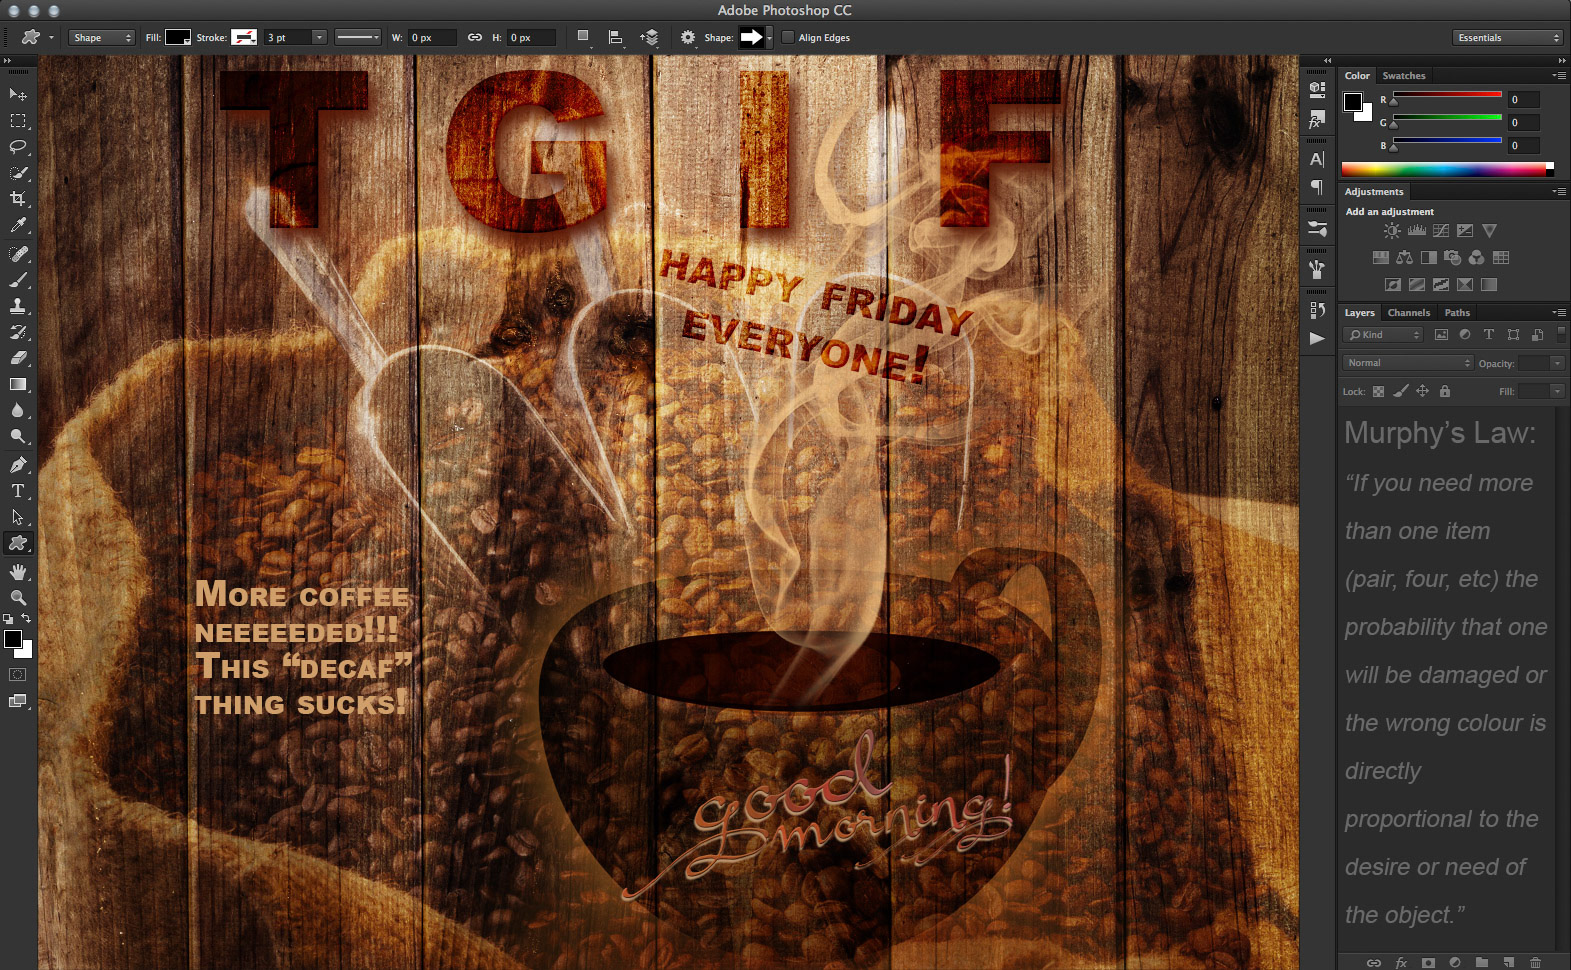1571x970 pixels.
Task: Lock layer position
Action: (1422, 391)
